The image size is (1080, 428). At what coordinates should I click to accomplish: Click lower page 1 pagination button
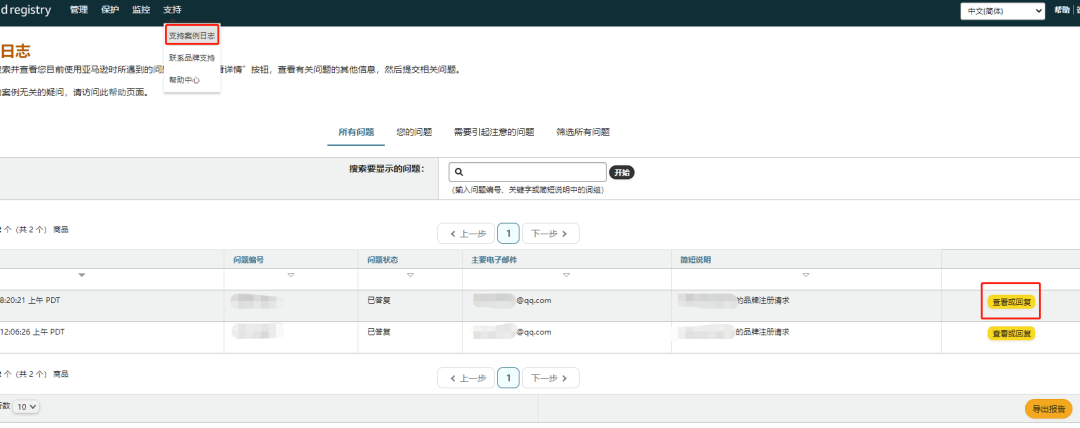508,378
